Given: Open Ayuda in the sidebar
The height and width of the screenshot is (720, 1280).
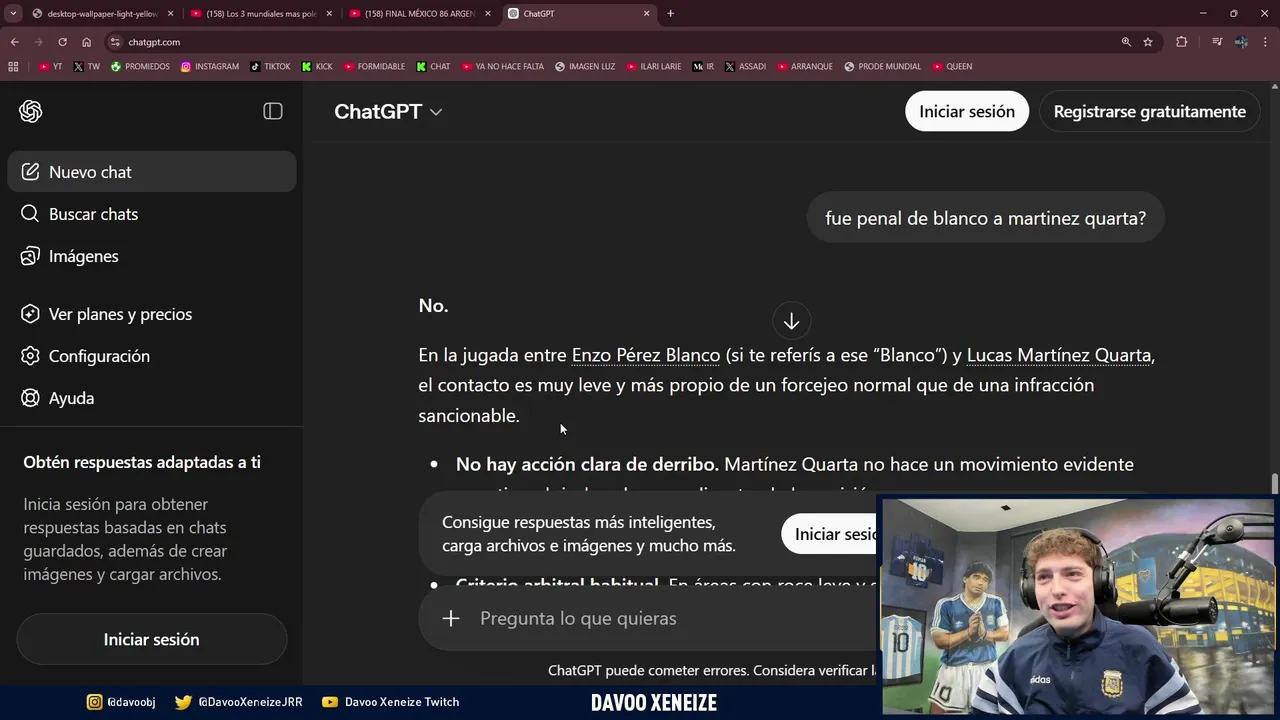Looking at the screenshot, I should pyautogui.click(x=152, y=398).
